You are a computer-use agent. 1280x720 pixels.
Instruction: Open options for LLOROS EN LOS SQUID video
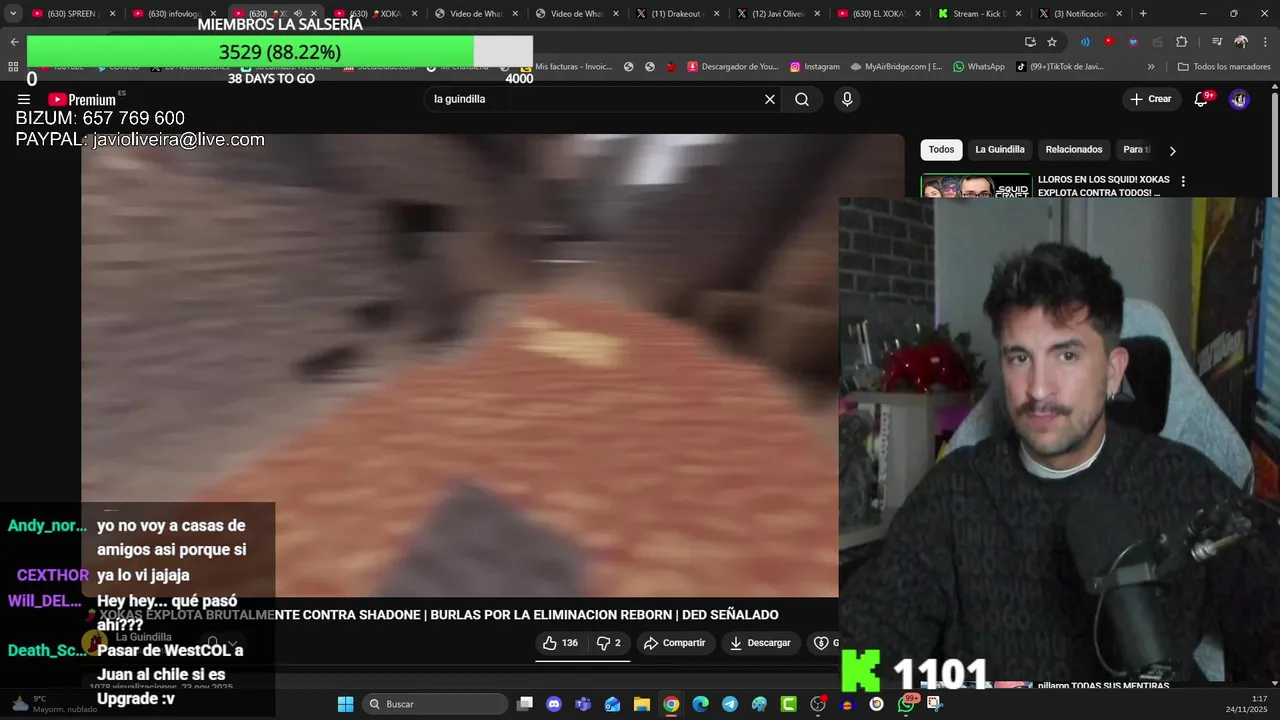pos(1183,182)
